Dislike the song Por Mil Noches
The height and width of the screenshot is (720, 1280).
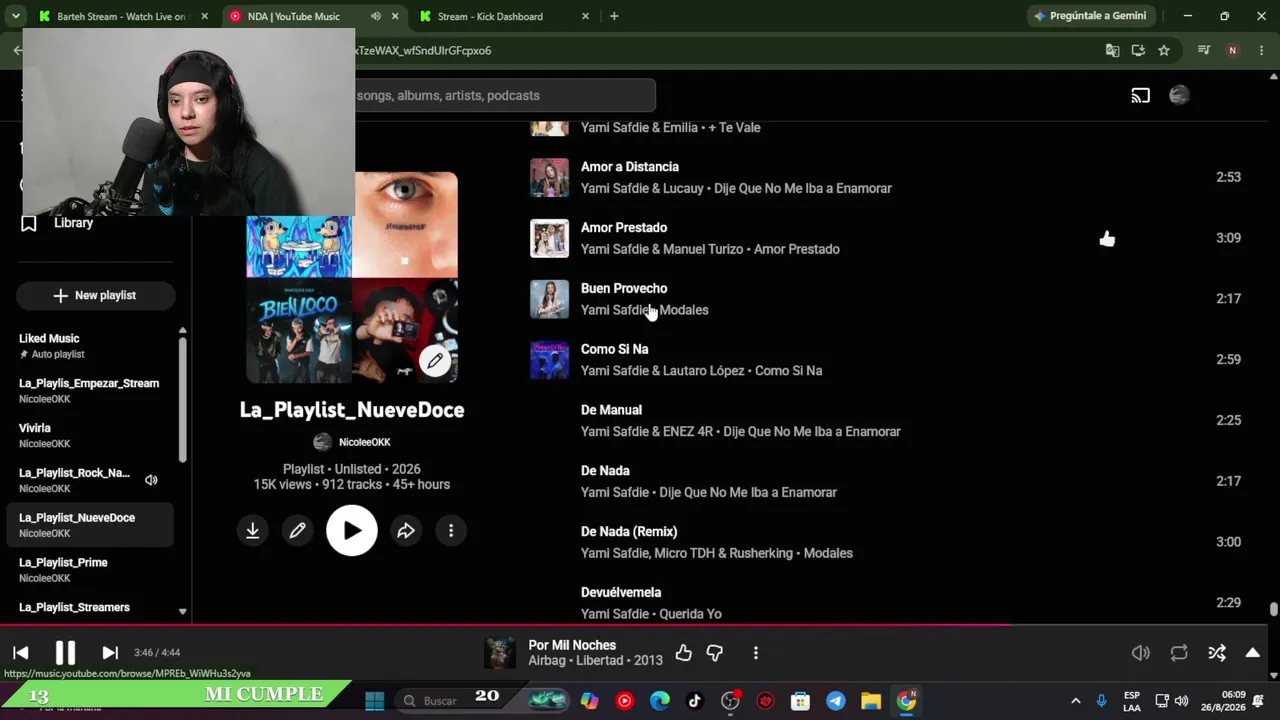pyautogui.click(x=715, y=653)
